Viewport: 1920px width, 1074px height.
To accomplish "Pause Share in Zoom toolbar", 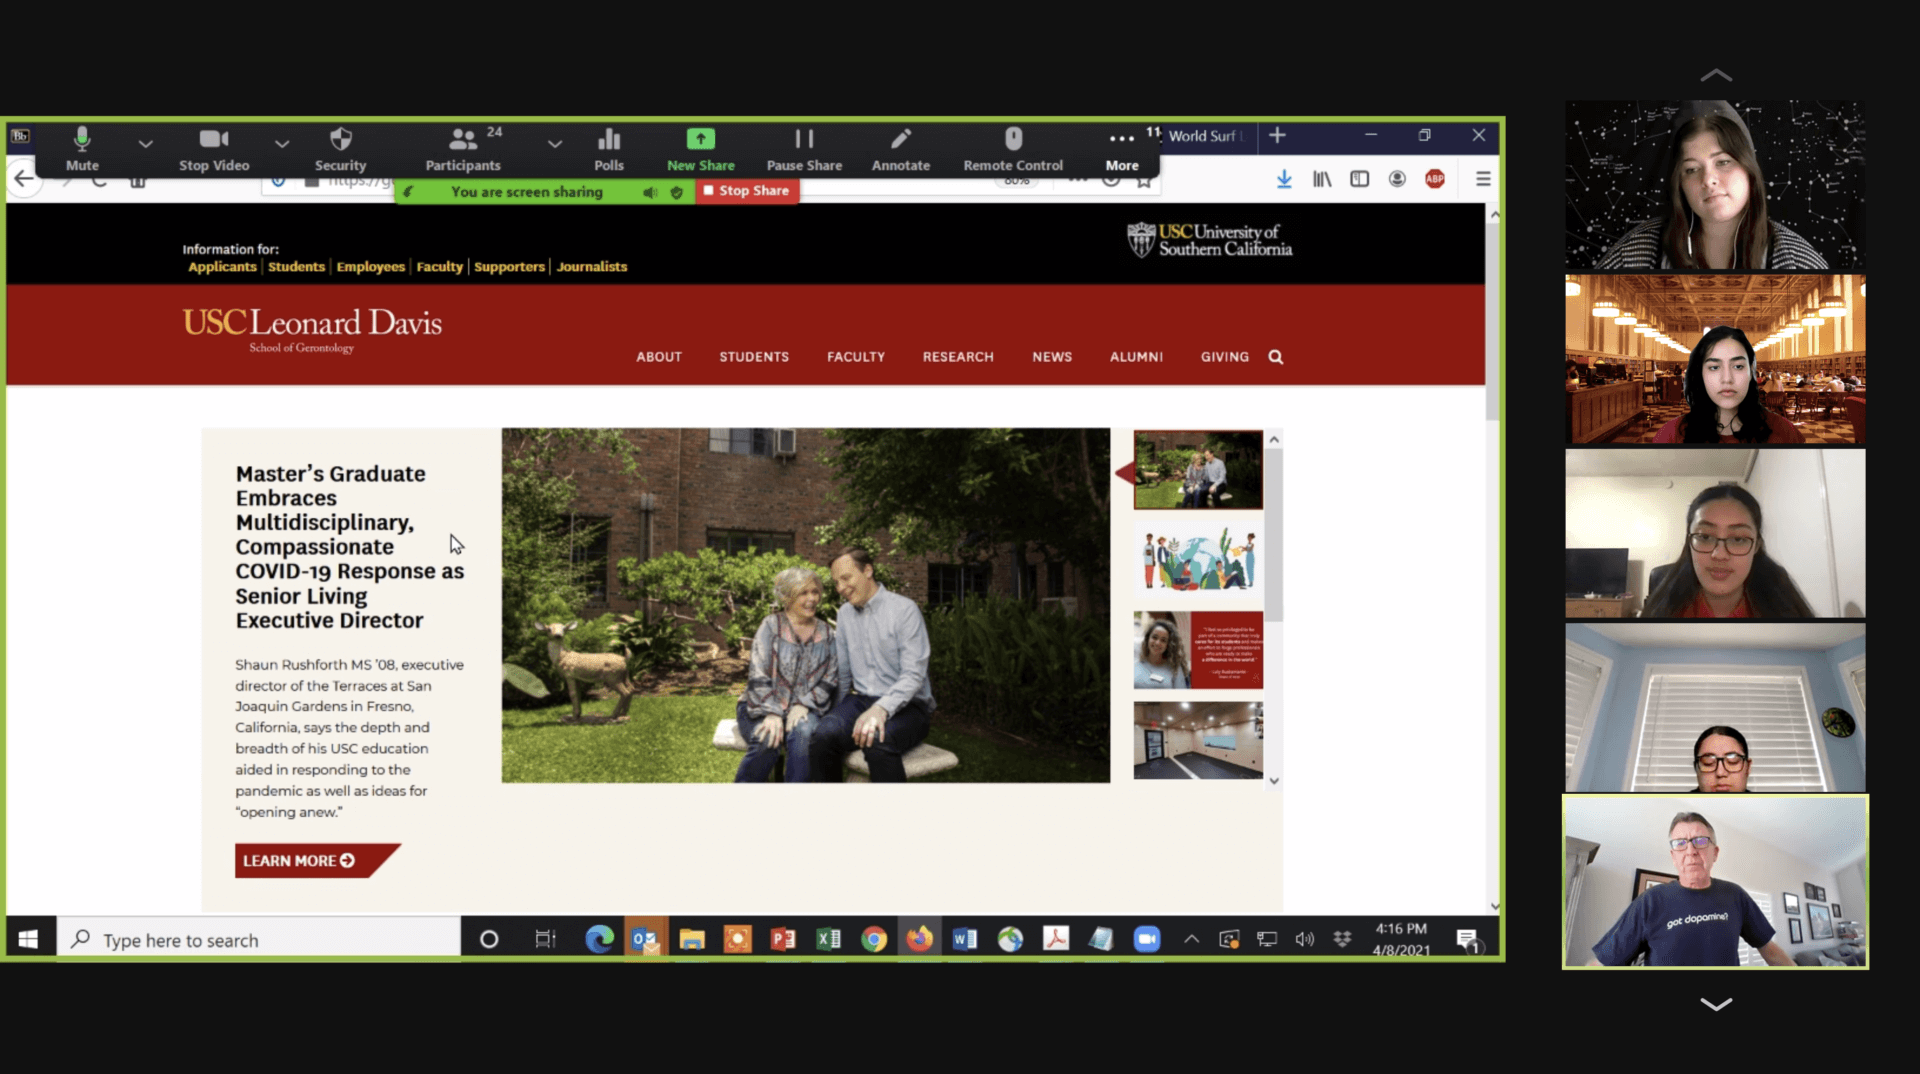I will [x=804, y=149].
